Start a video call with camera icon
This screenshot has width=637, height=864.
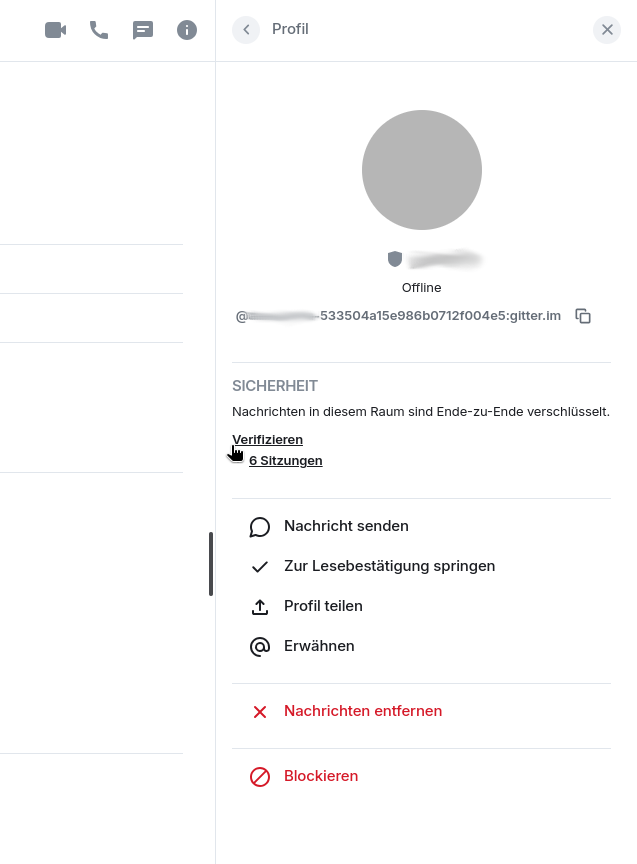click(56, 30)
